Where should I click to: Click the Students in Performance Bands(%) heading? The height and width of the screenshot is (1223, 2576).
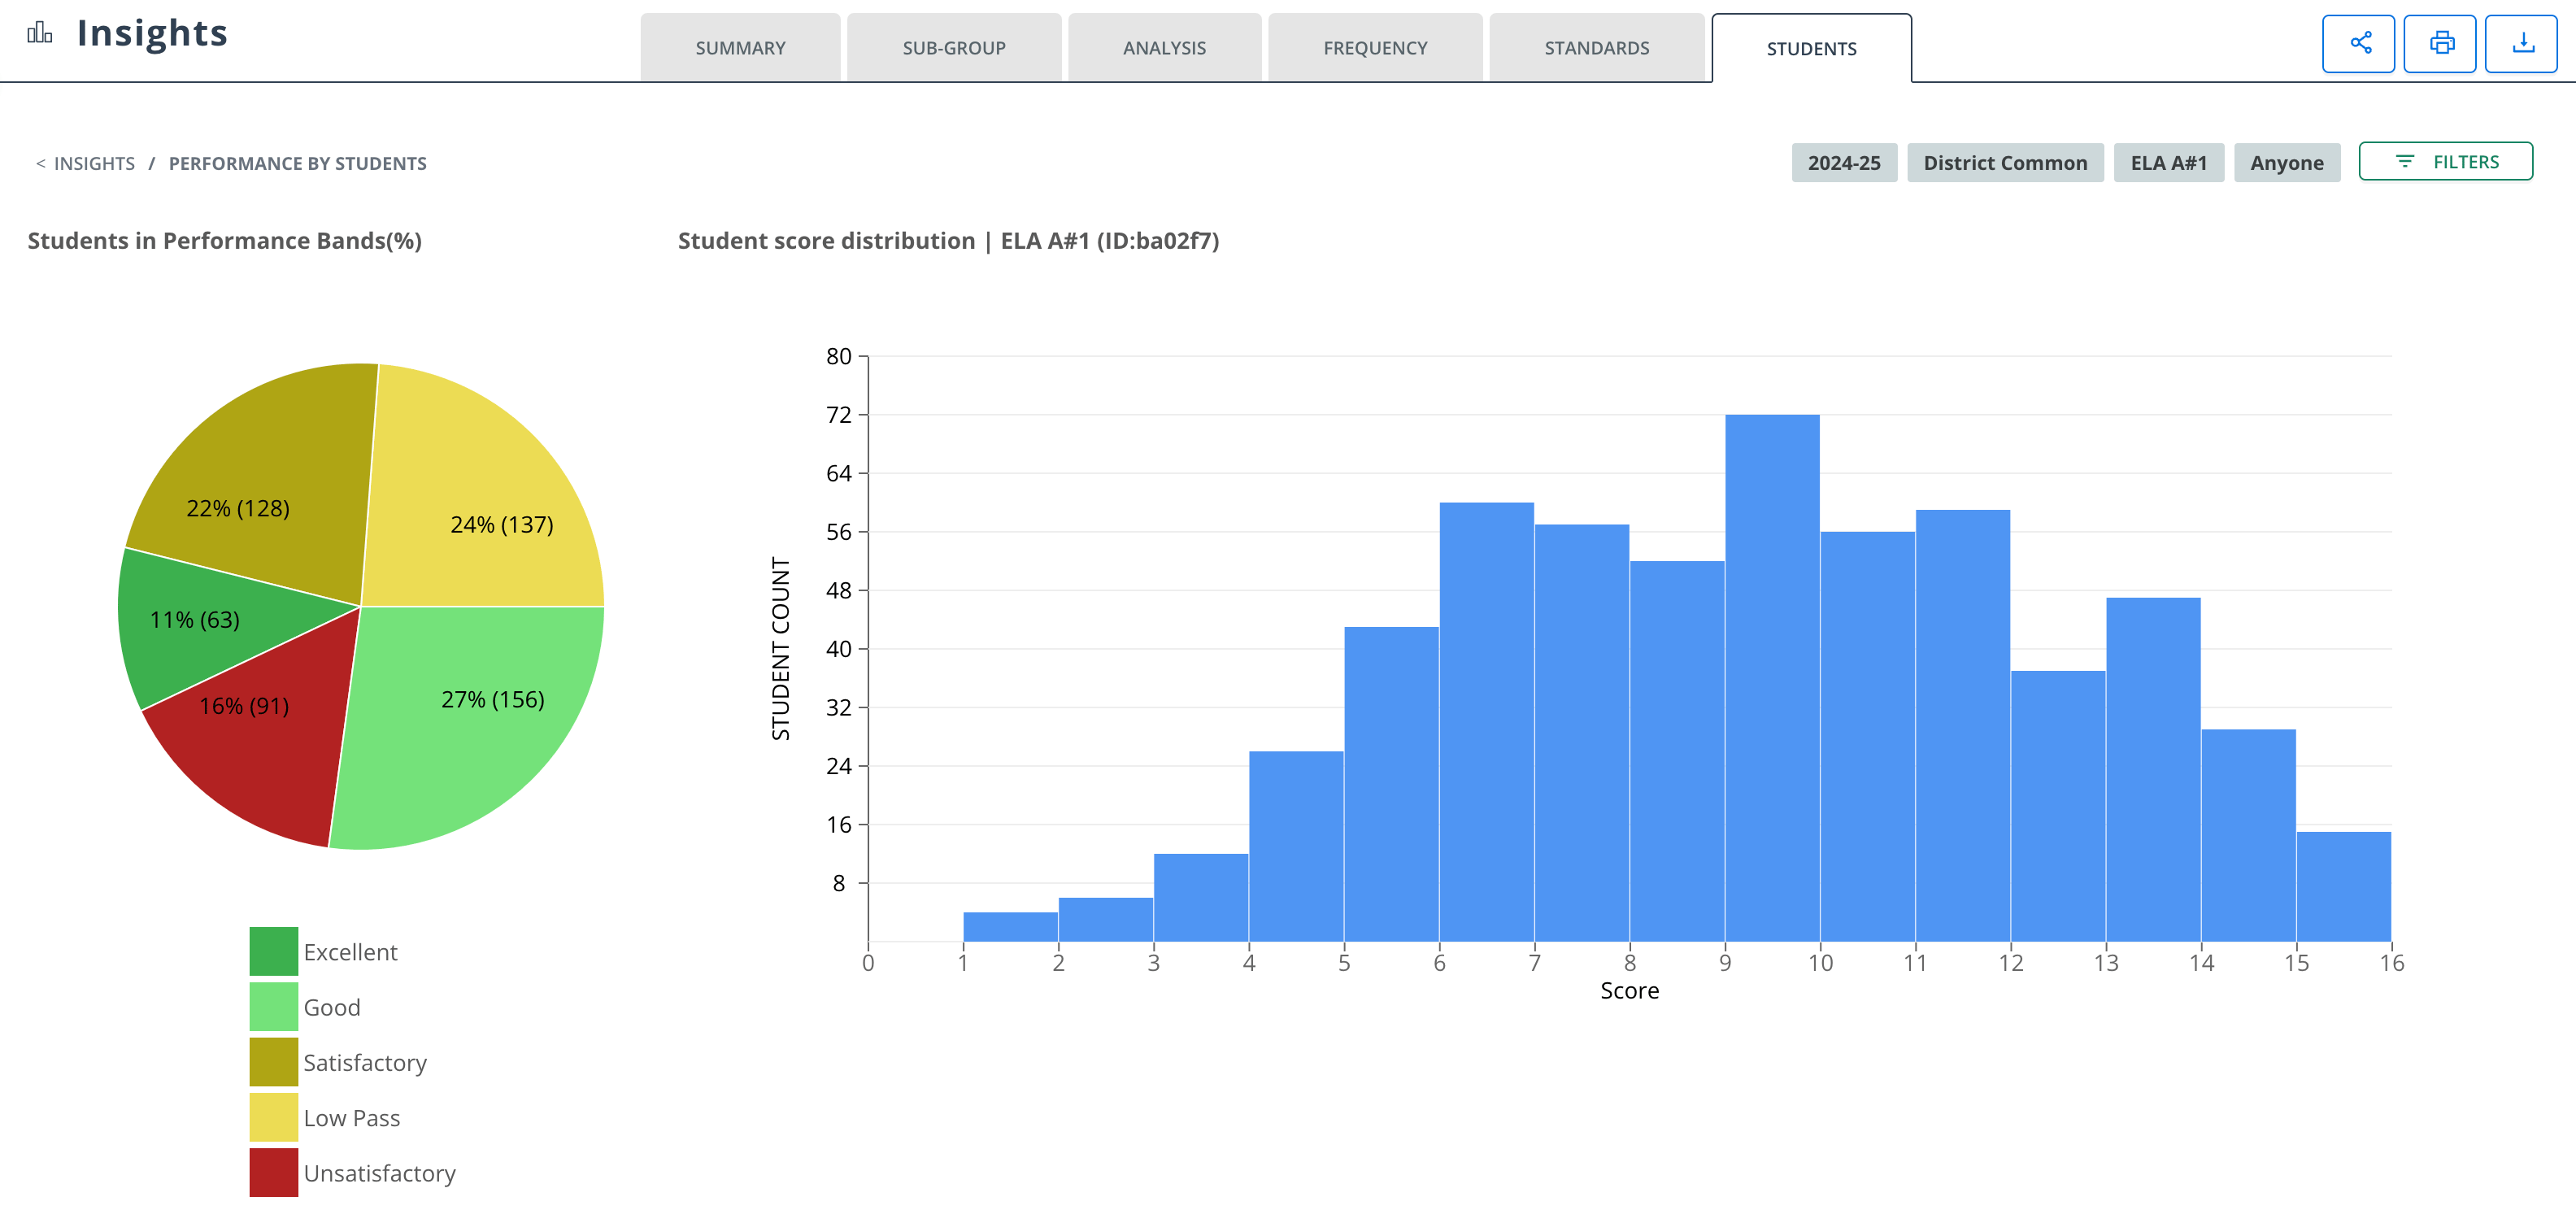pyautogui.click(x=225, y=241)
